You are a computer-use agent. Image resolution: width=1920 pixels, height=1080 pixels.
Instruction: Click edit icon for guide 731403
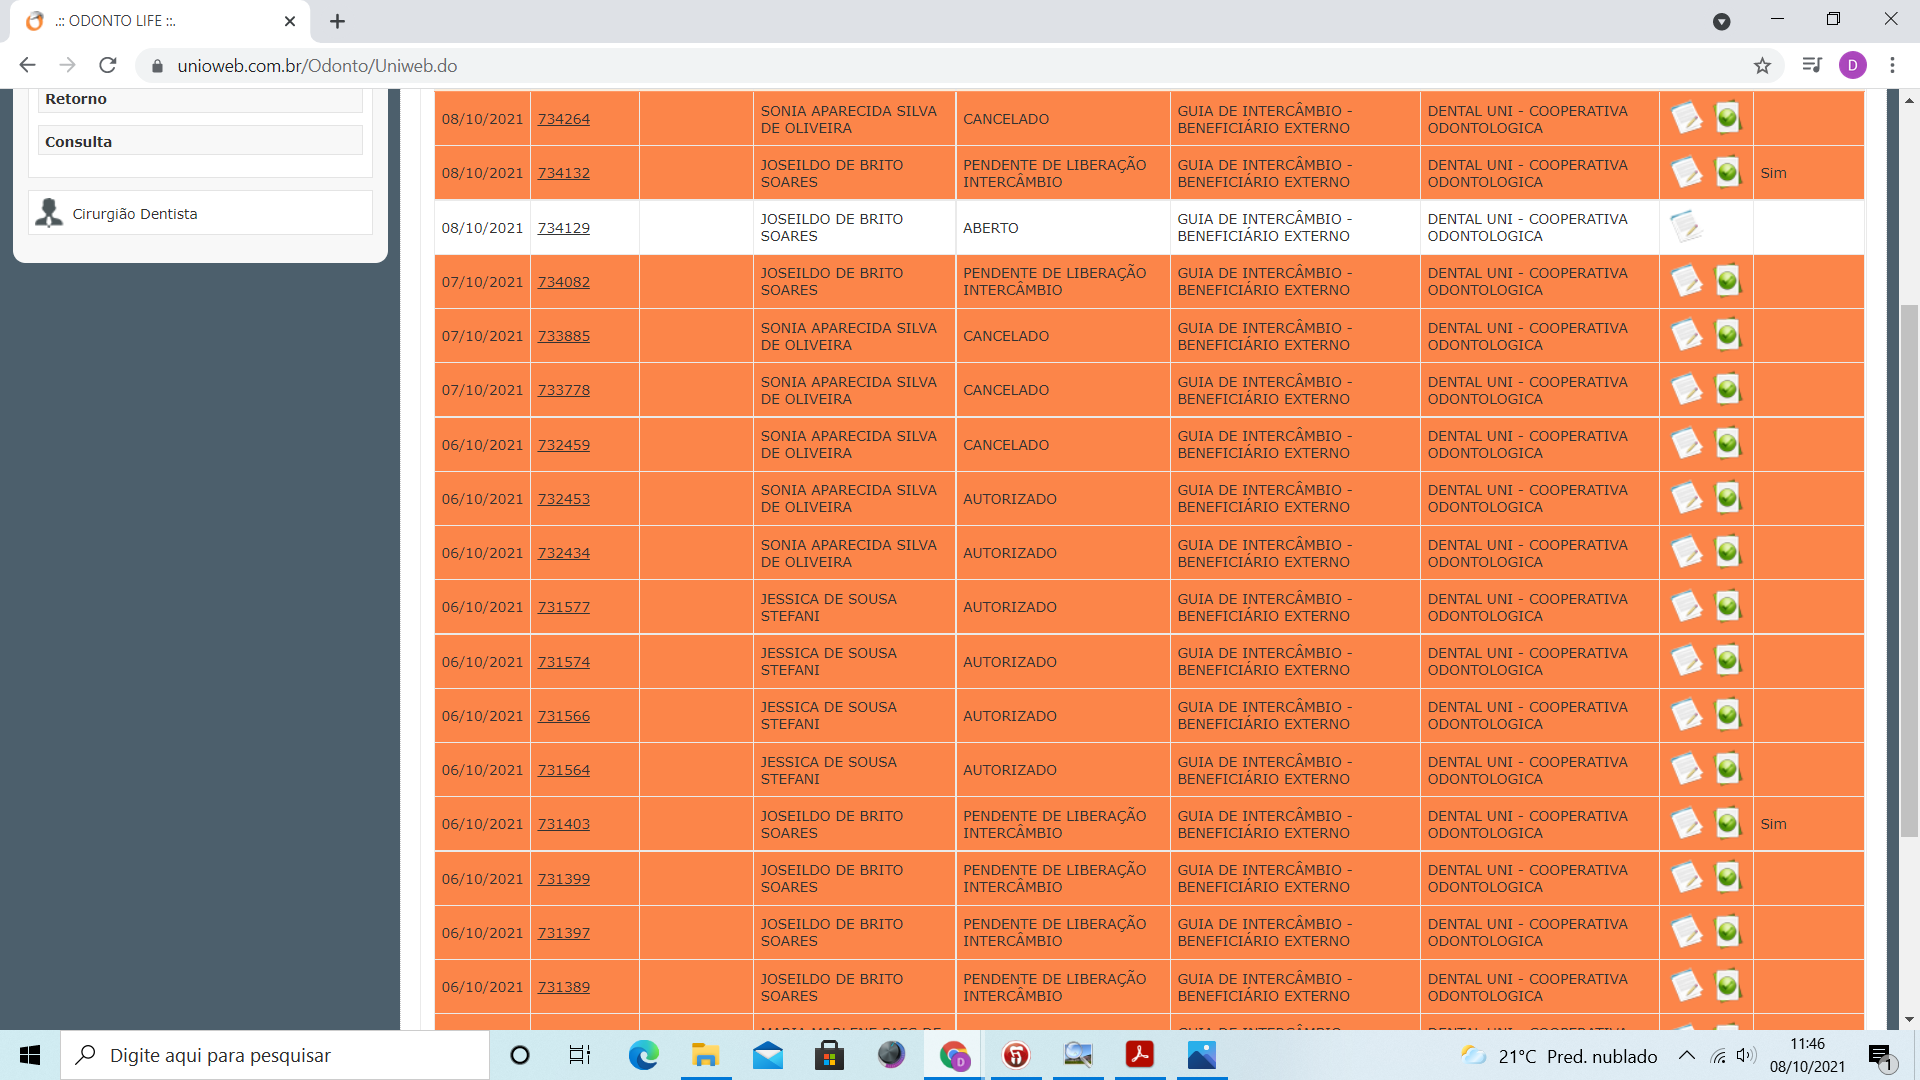[1686, 823]
